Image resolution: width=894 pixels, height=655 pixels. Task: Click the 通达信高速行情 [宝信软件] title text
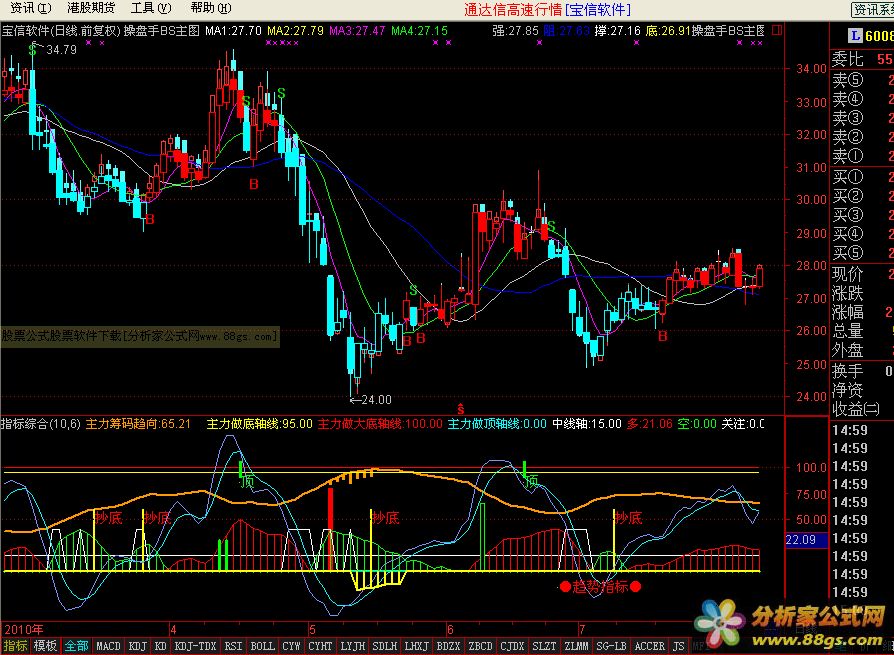[x=547, y=10]
